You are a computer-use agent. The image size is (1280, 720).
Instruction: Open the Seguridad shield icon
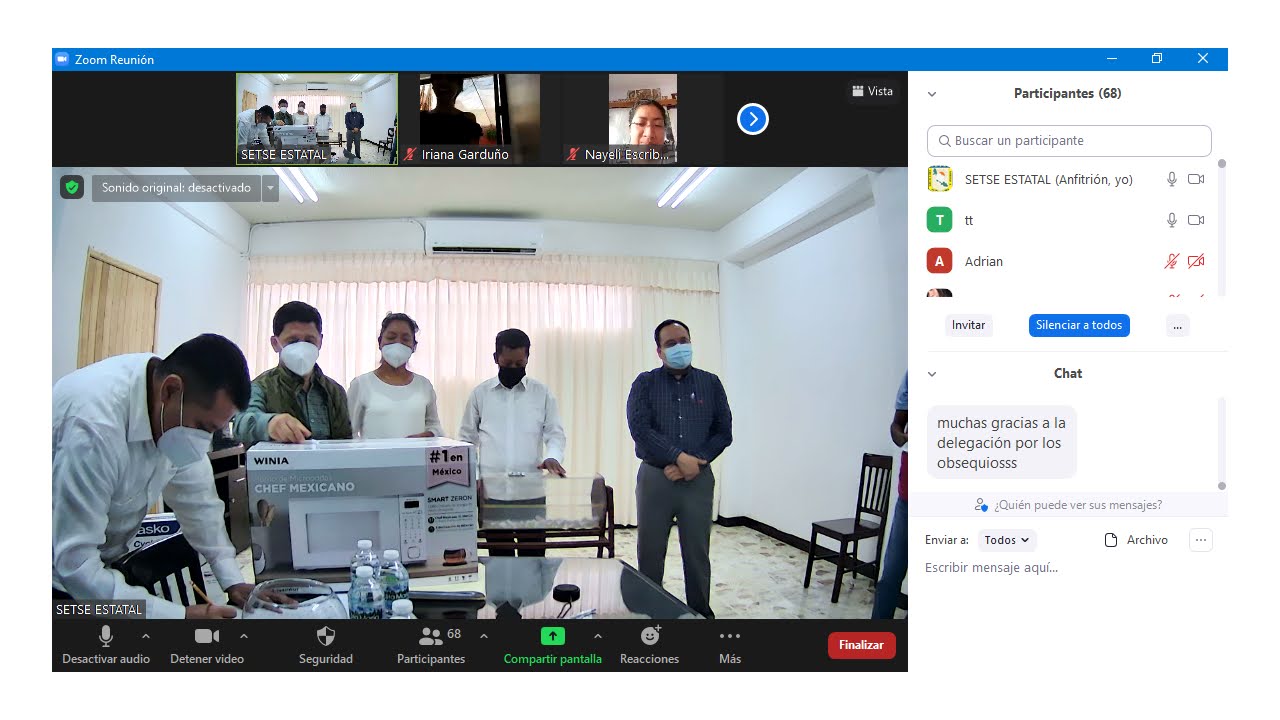[326, 637]
